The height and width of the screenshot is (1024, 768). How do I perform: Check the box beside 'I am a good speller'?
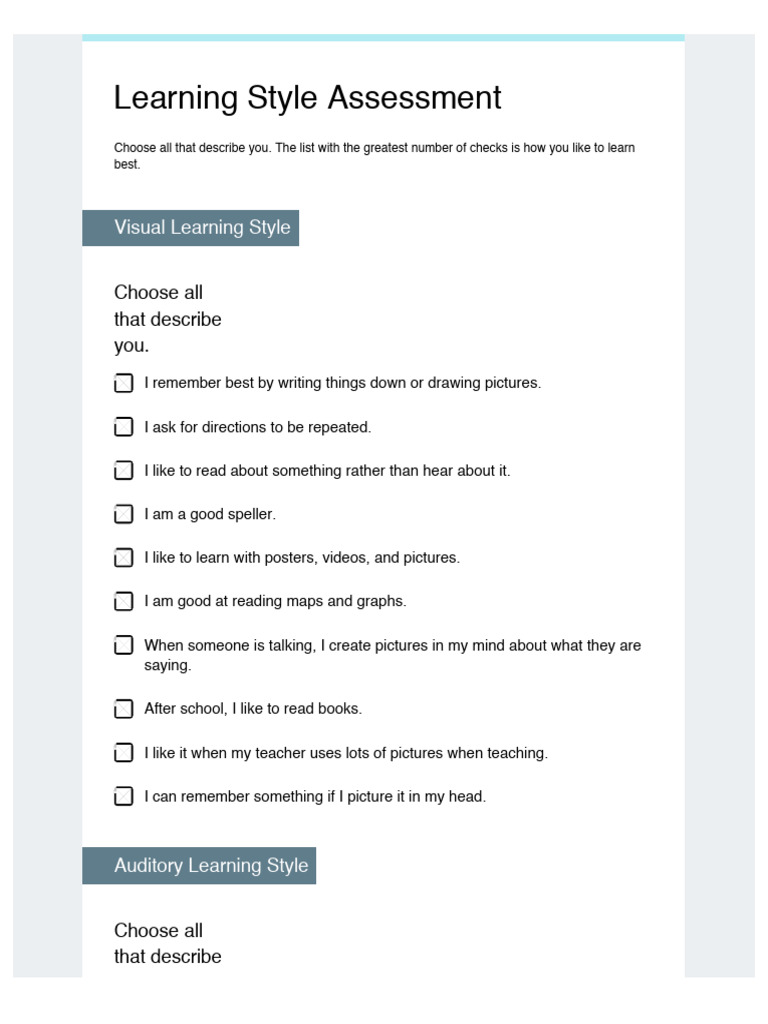(x=123, y=514)
